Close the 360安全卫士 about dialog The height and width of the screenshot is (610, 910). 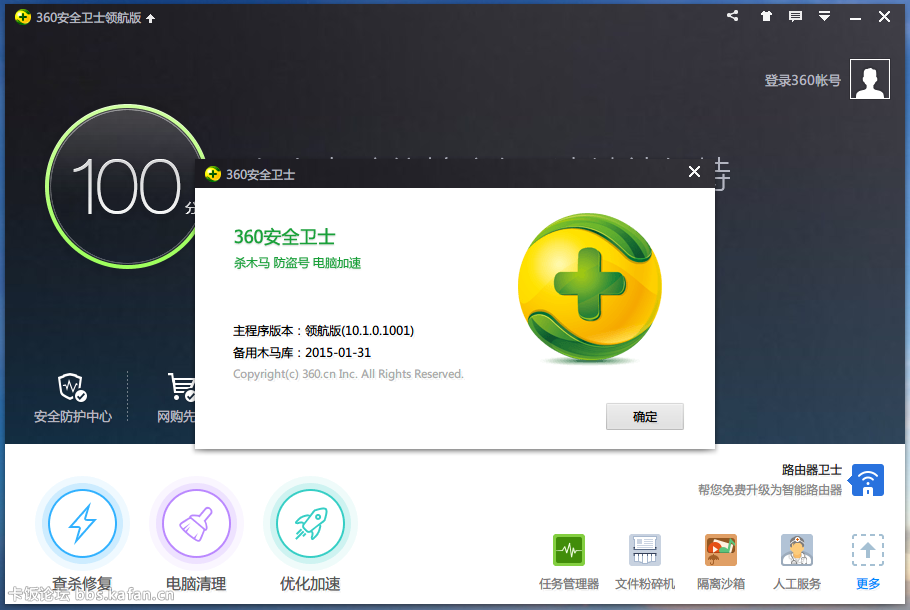(694, 172)
